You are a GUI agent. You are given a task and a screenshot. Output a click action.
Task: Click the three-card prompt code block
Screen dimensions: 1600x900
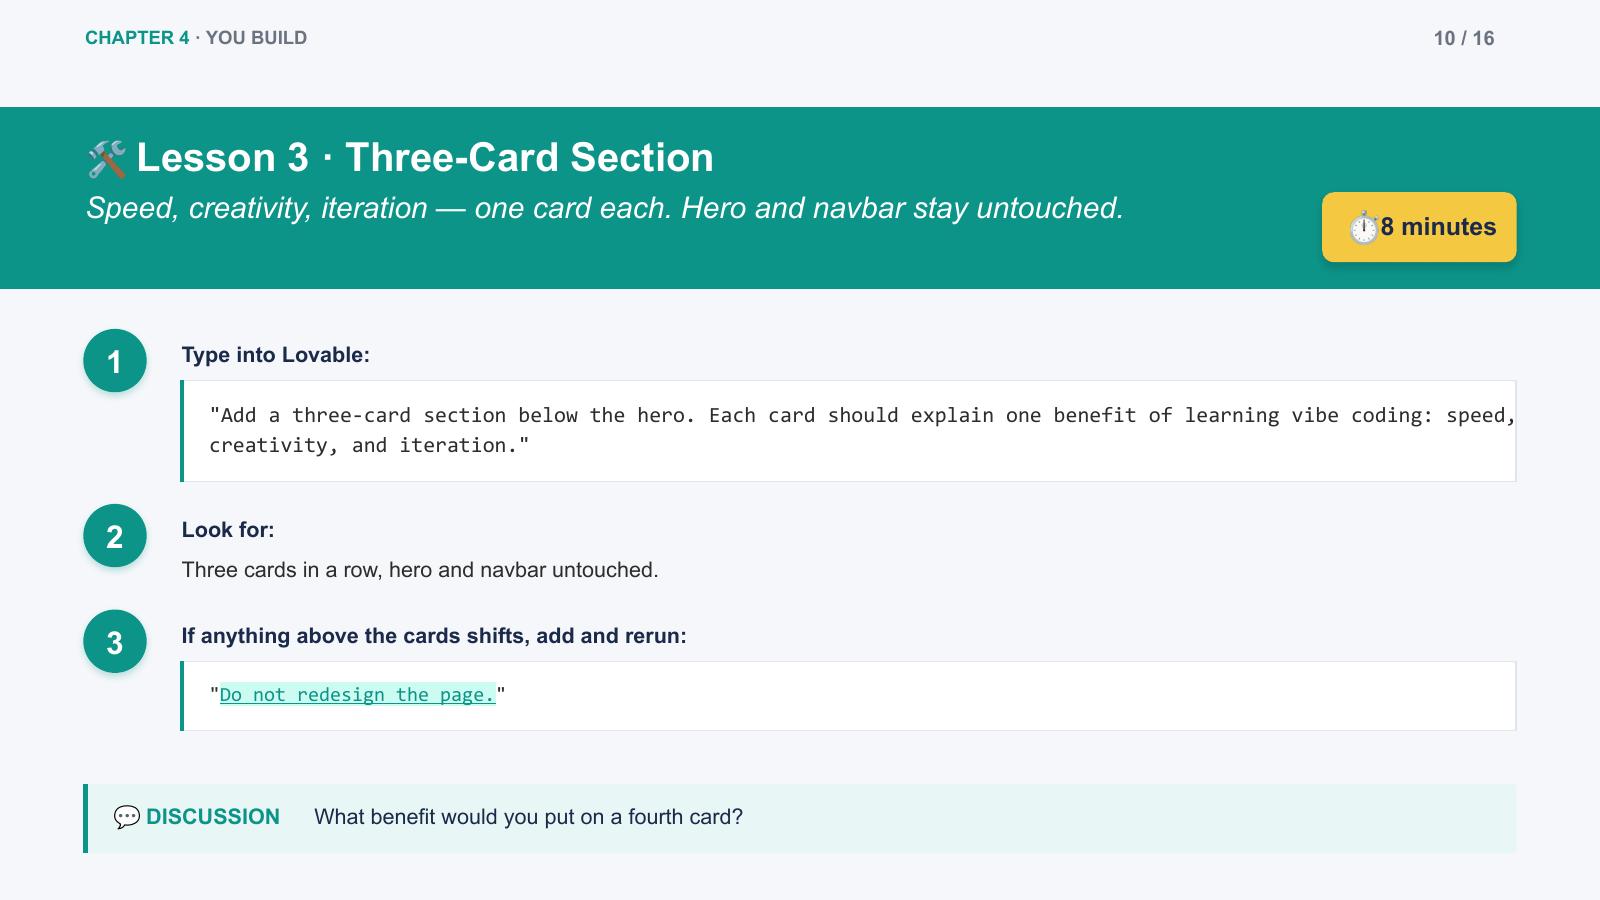[x=848, y=431]
